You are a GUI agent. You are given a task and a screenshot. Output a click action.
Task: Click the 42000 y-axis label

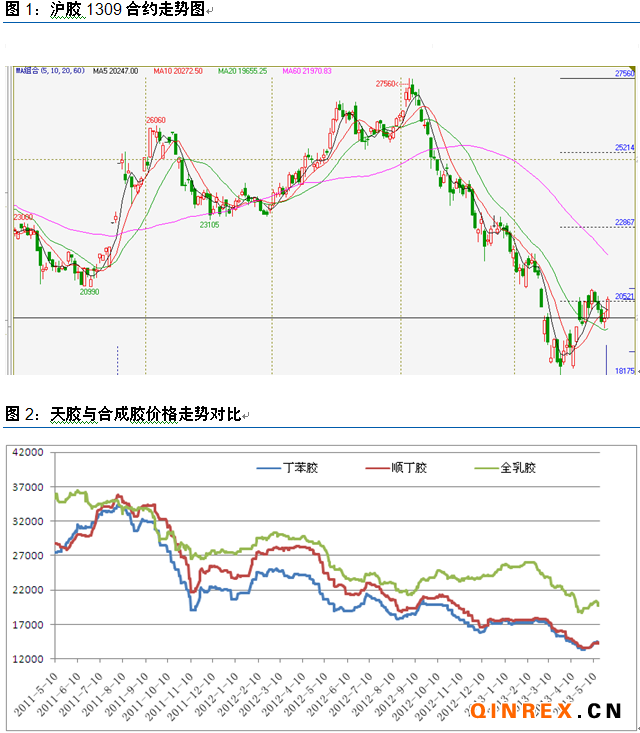coord(26,452)
